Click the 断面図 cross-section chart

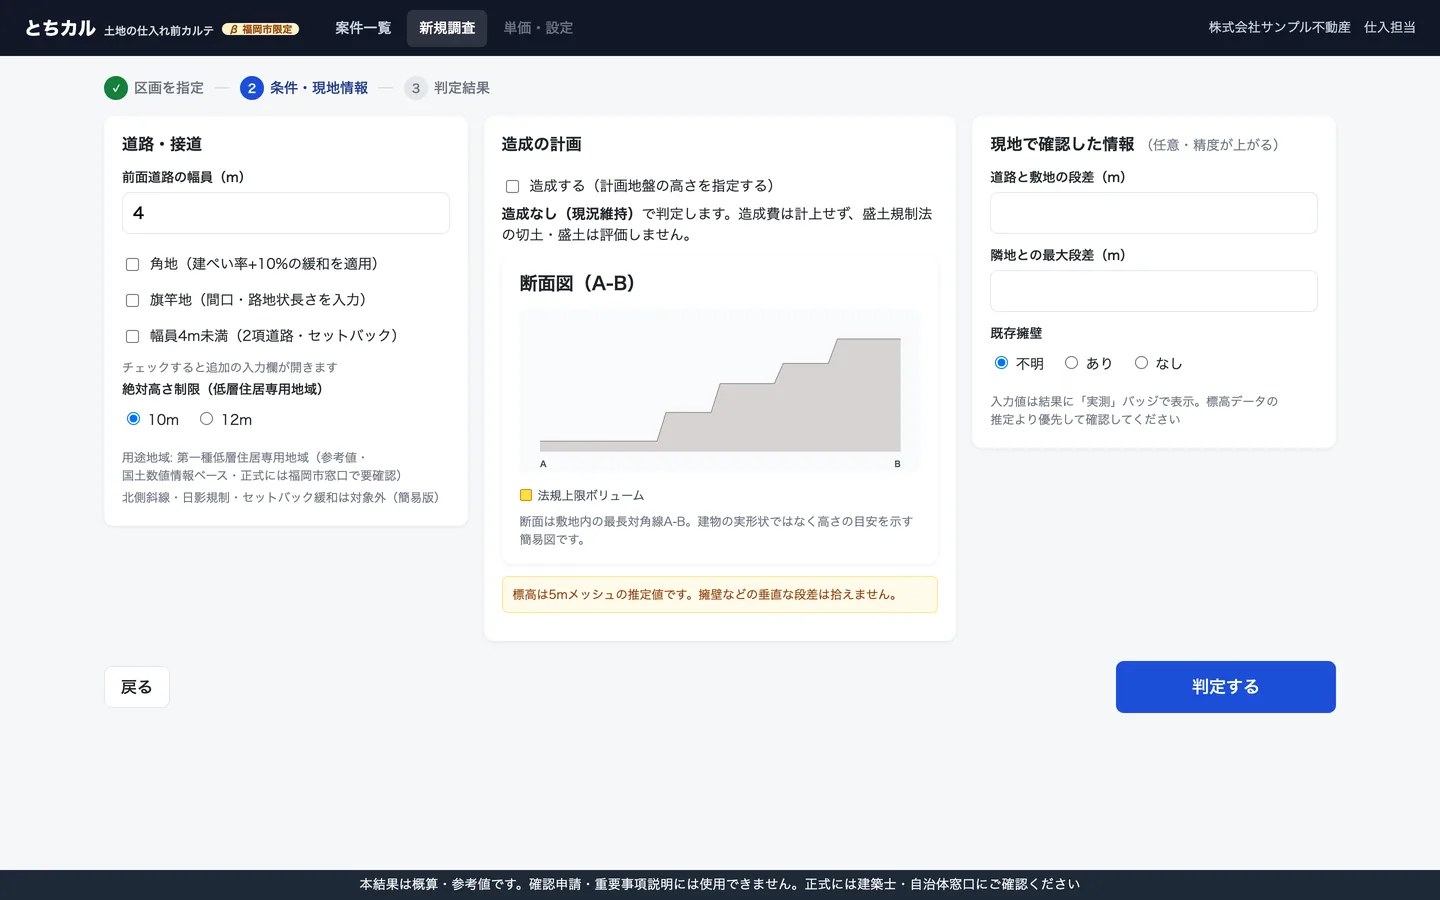coord(720,391)
